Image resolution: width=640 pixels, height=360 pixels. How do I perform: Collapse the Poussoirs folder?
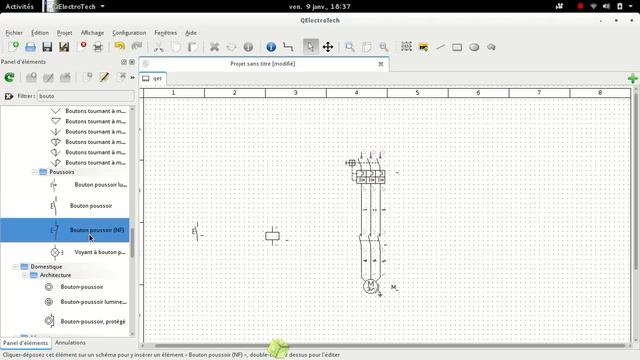click(35, 172)
